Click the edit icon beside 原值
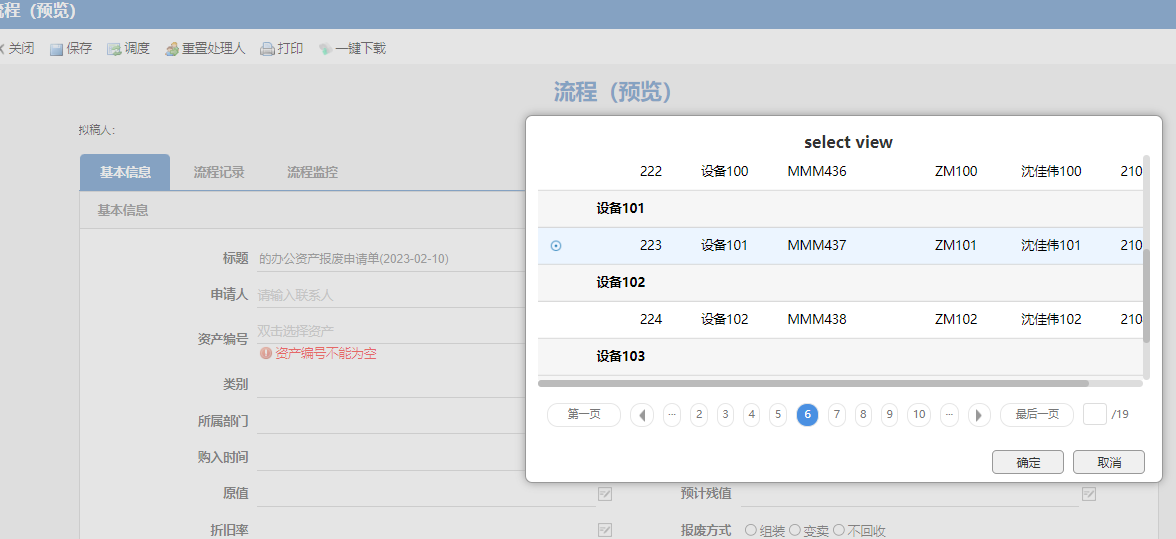Viewport: 1176px width, 539px height. 604,494
